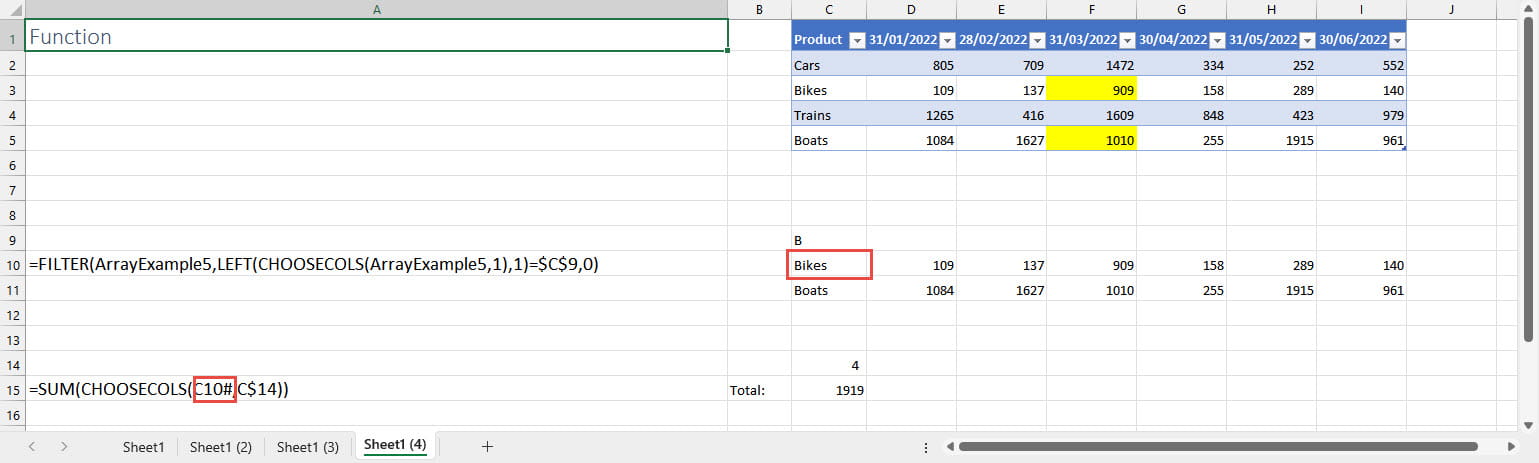Open the Product column filter dropdown
Screen dimensions: 1539x463
[x=856, y=40]
